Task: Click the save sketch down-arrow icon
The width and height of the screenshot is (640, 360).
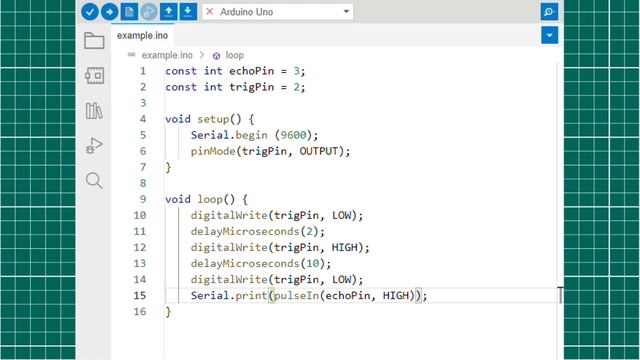Action: point(188,12)
